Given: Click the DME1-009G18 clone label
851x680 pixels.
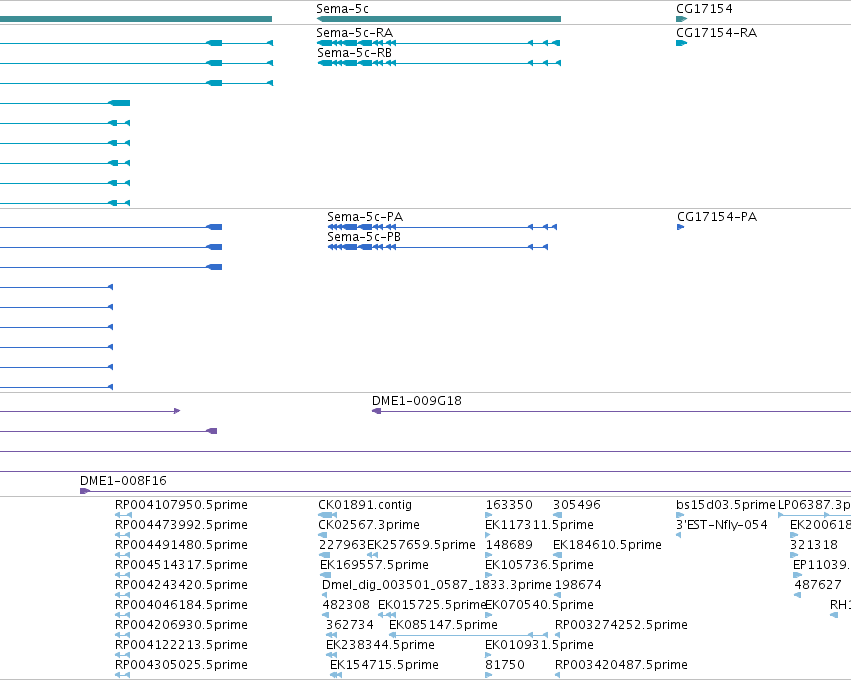Looking at the screenshot, I should tap(417, 401).
